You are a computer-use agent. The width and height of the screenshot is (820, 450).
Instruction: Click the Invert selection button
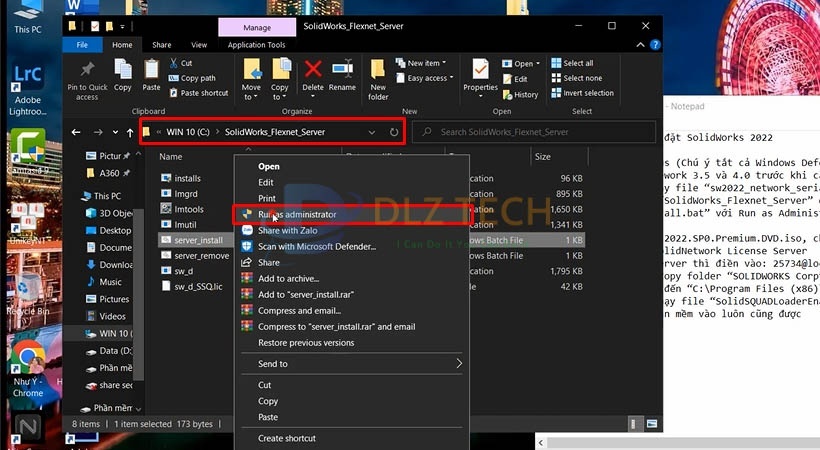point(587,93)
